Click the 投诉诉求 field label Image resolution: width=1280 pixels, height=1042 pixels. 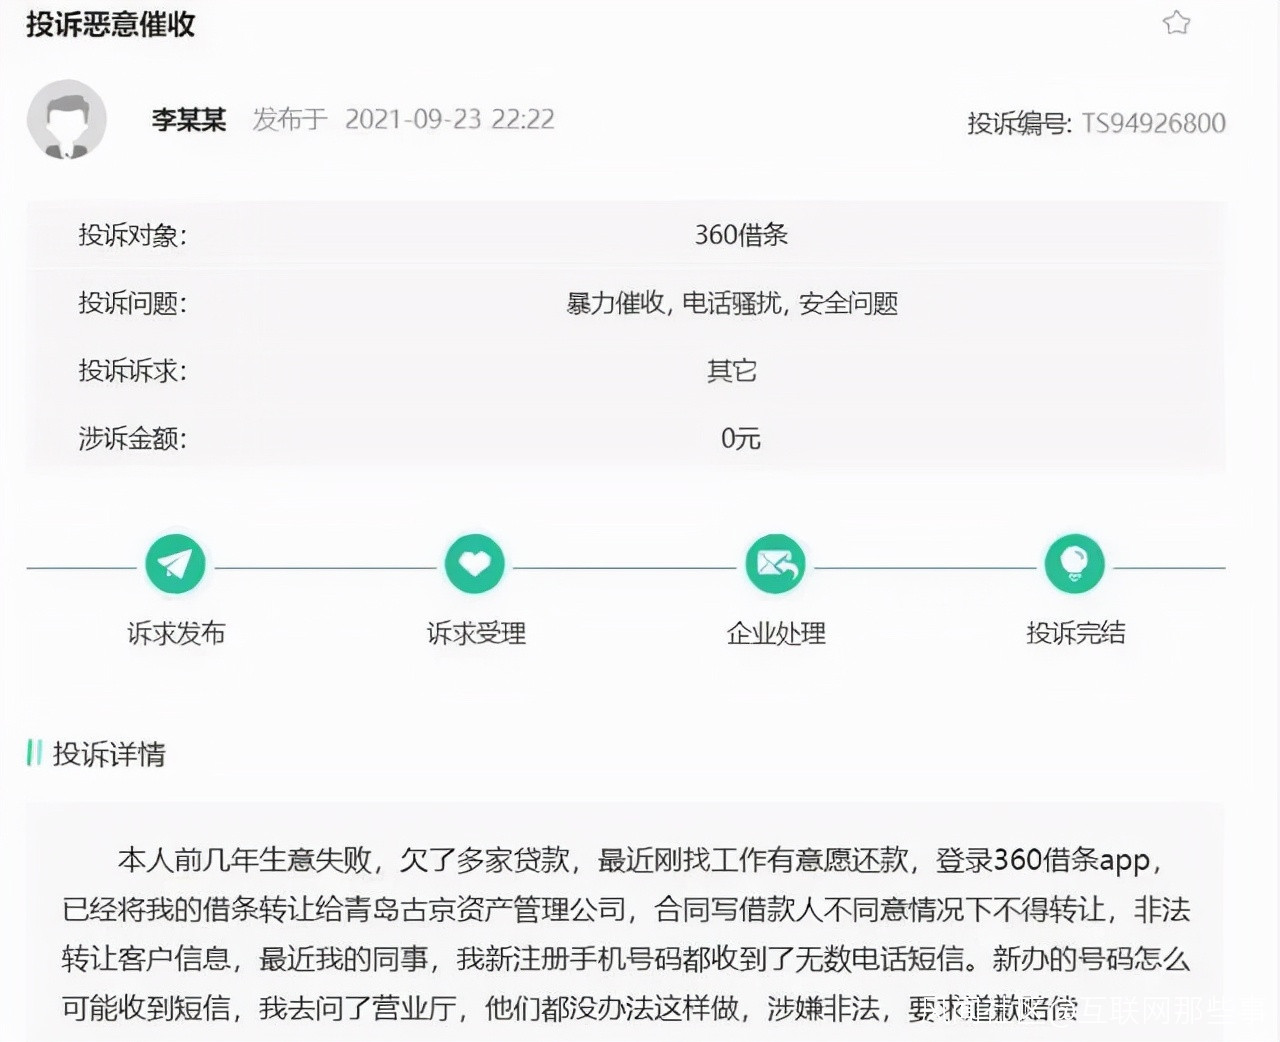pos(133,371)
